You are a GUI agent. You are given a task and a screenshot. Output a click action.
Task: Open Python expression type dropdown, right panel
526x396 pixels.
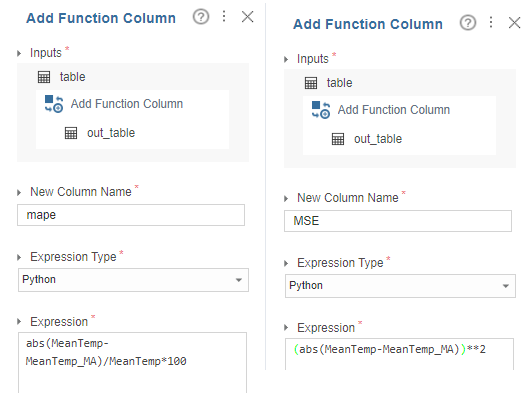[x=400, y=286]
